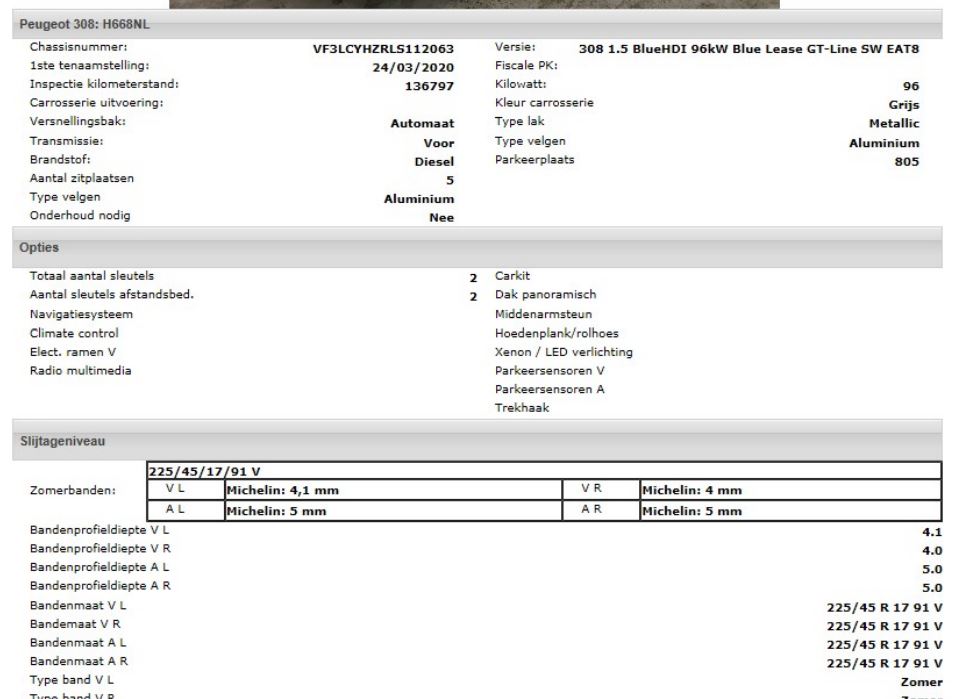This screenshot has width=975, height=699.
Task: Click the V R Michelin: 4 mm cell
Action: (x=788, y=490)
